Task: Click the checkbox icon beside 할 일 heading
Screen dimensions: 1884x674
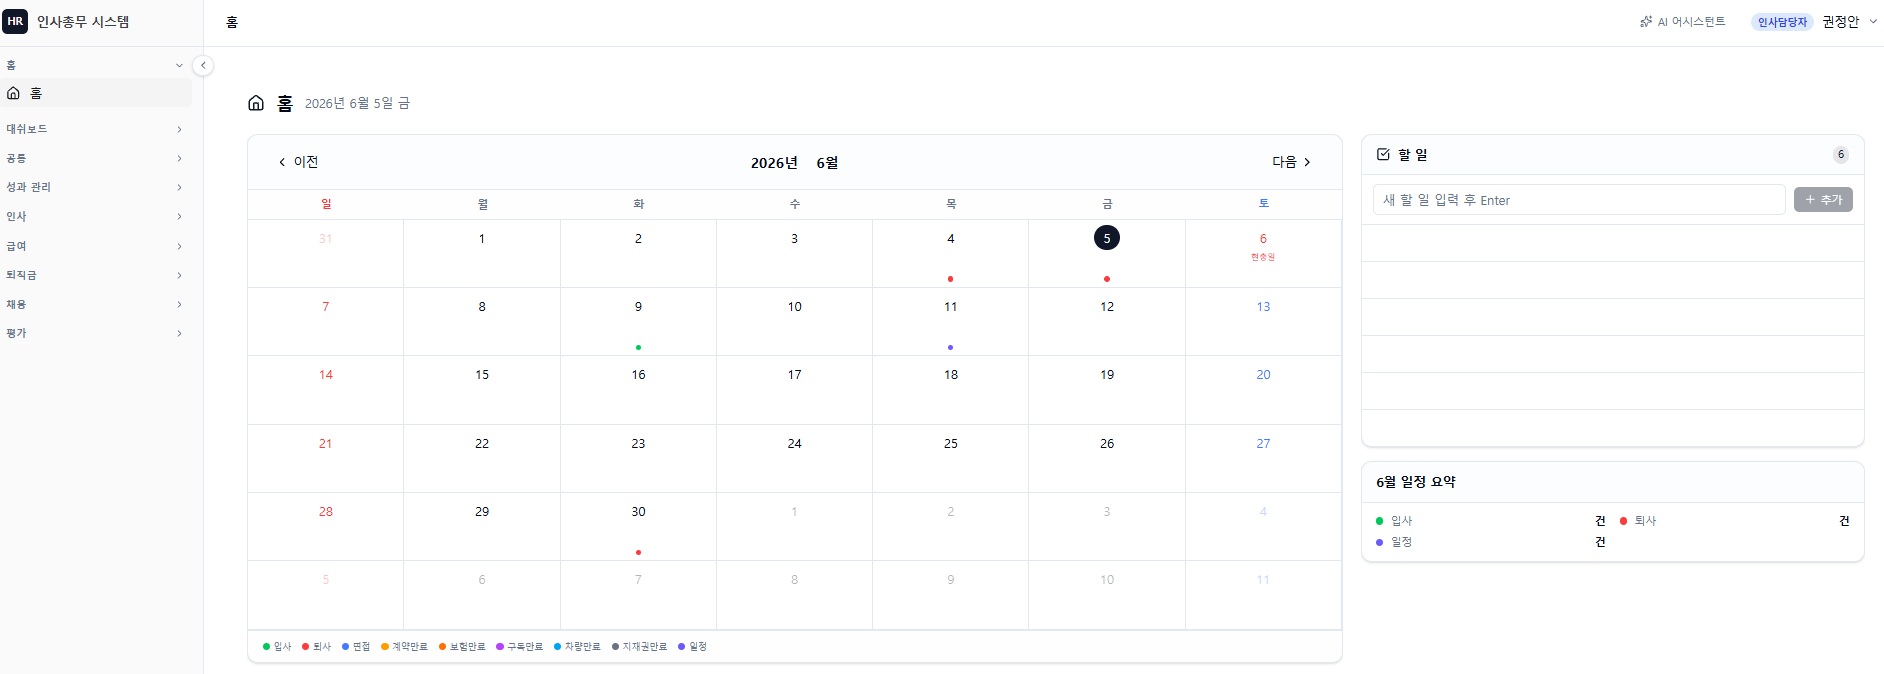Action: point(1384,154)
